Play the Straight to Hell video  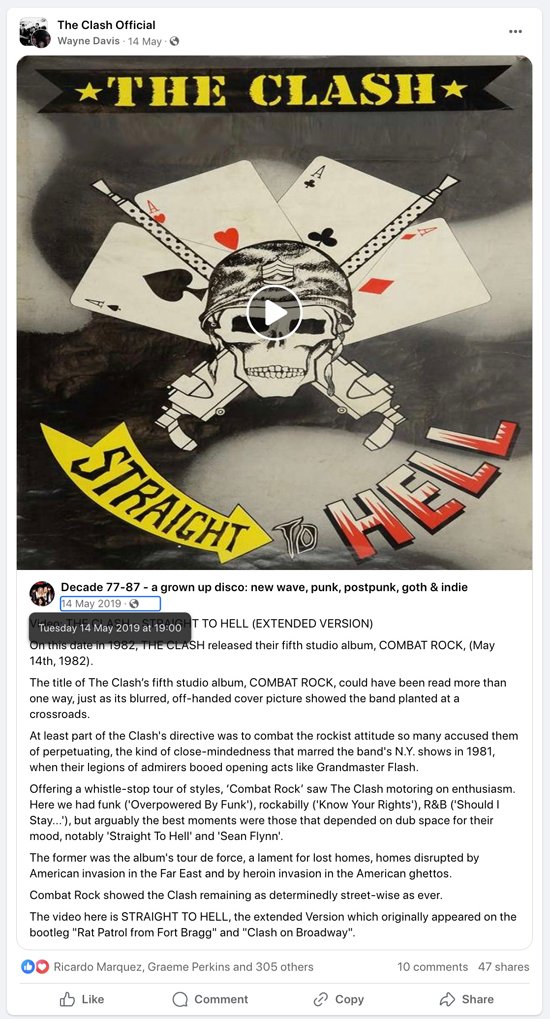click(274, 313)
